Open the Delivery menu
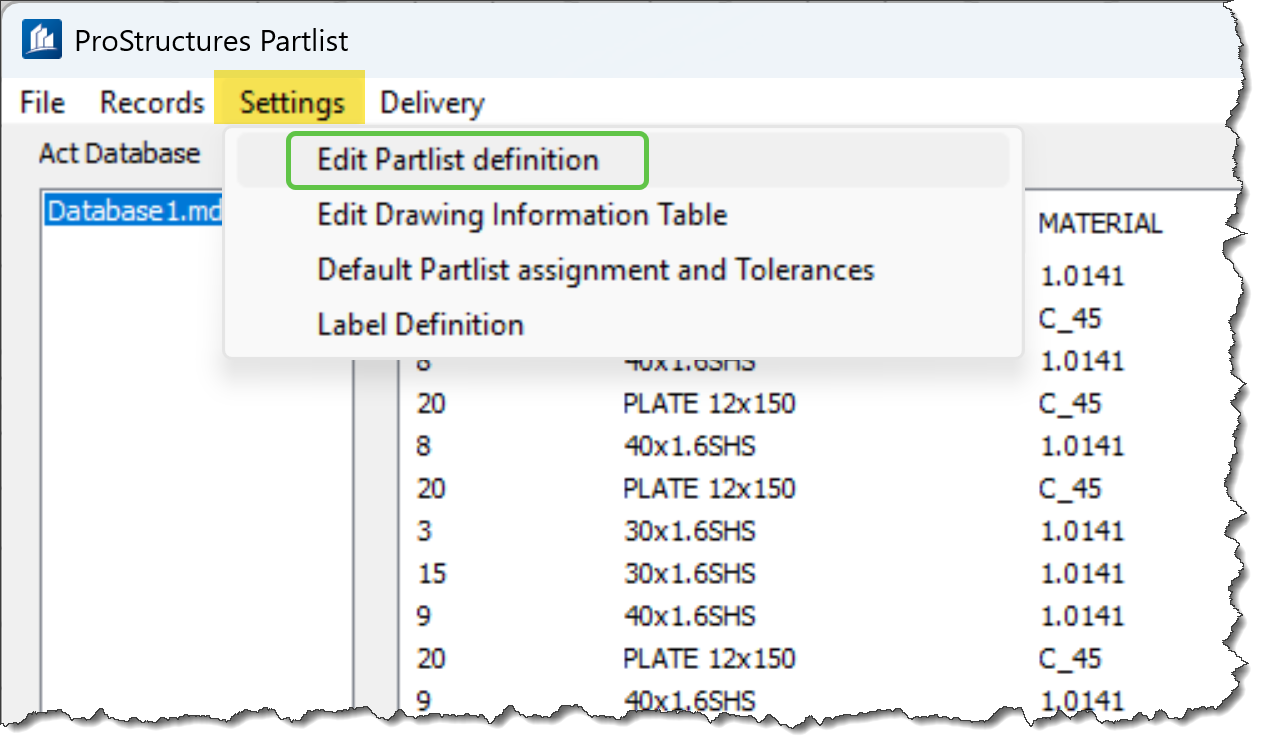The height and width of the screenshot is (749, 1269). (432, 103)
